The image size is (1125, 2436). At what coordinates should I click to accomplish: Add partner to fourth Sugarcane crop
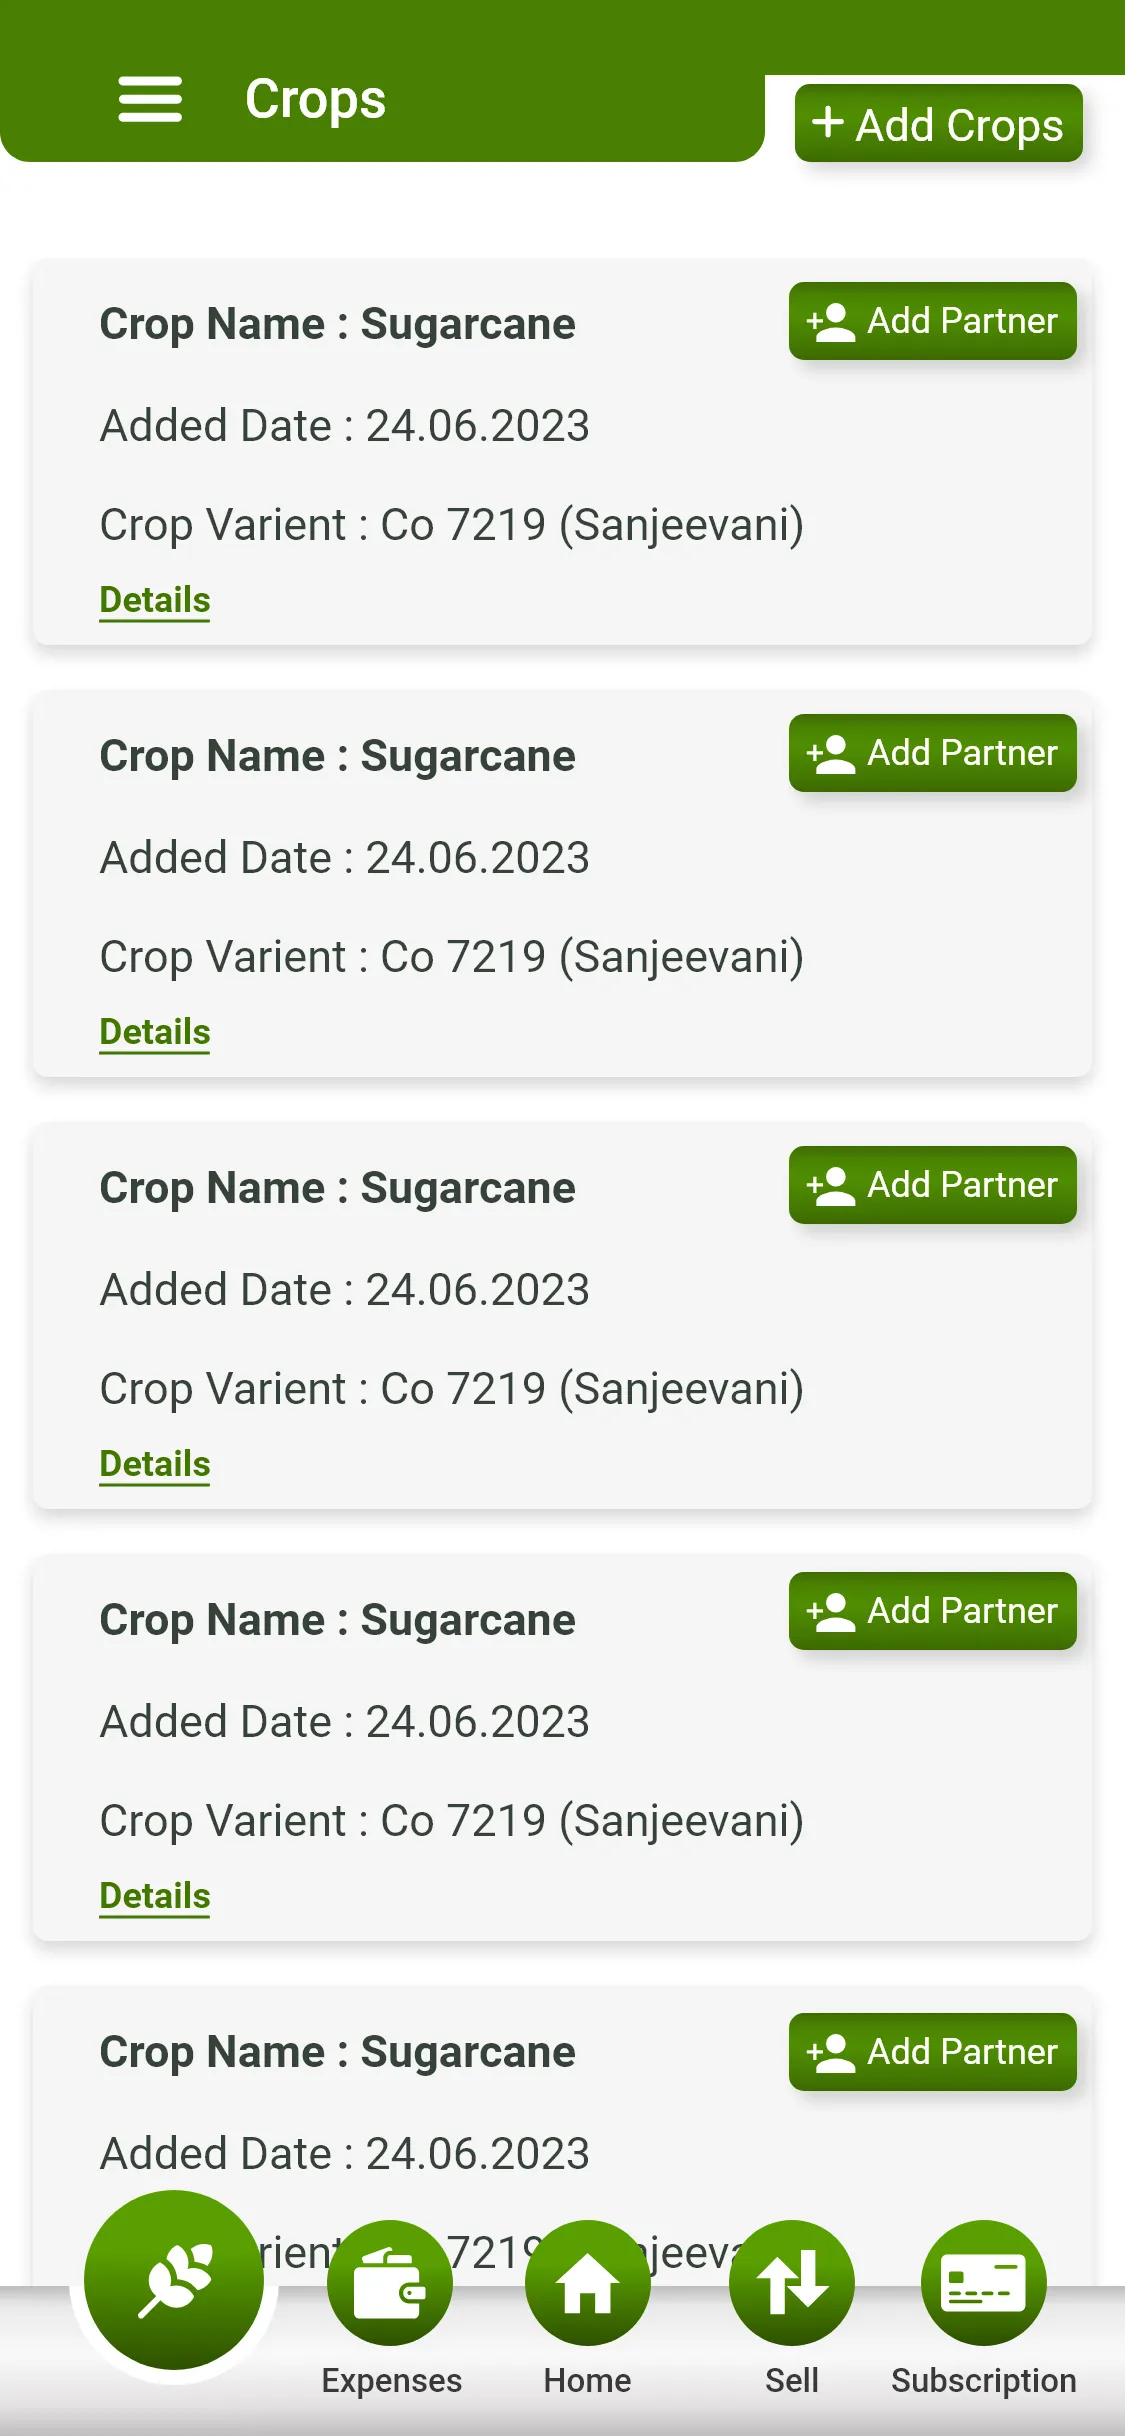[932, 1611]
